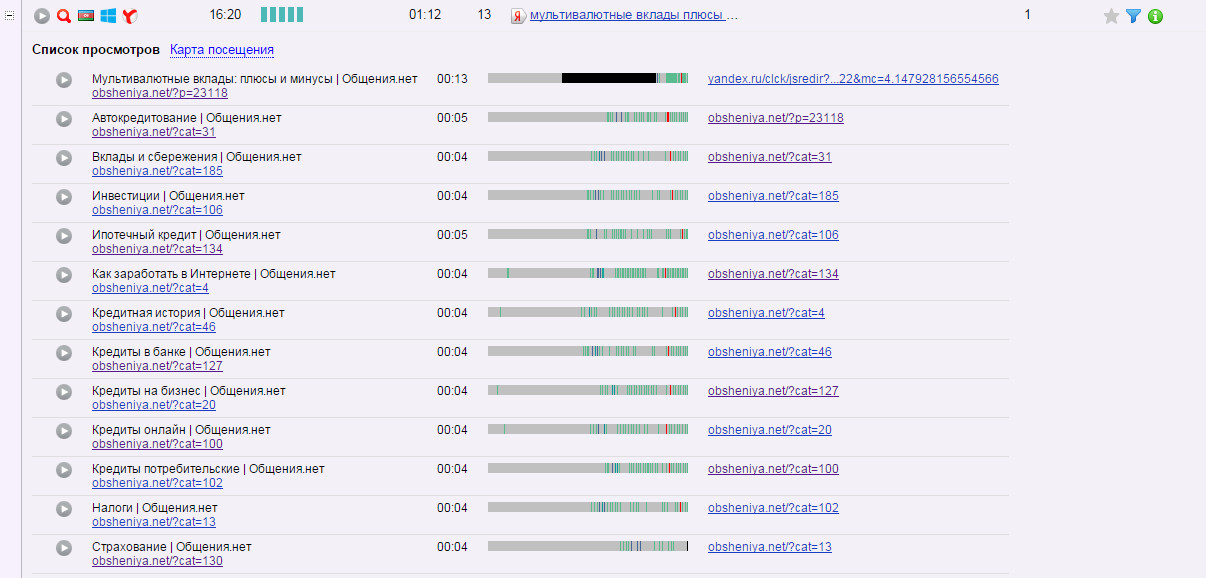Click the Yandex Browser icon
The image size is (1206, 578).
pyautogui.click(x=130, y=16)
